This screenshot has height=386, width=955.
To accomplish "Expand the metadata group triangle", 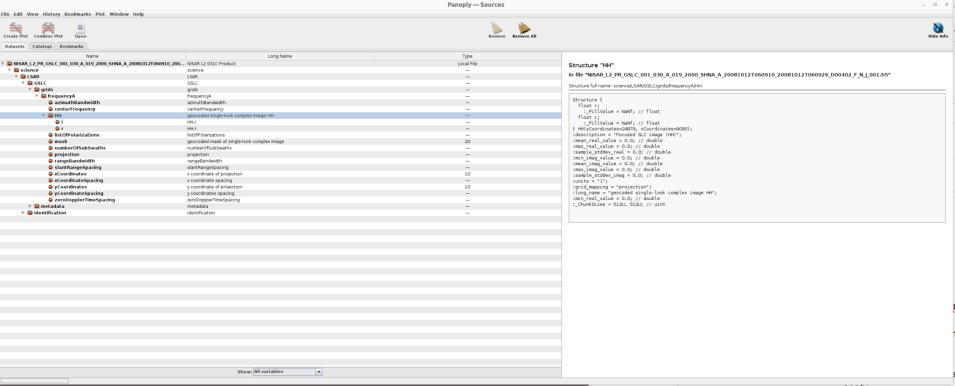I will coord(30,206).
